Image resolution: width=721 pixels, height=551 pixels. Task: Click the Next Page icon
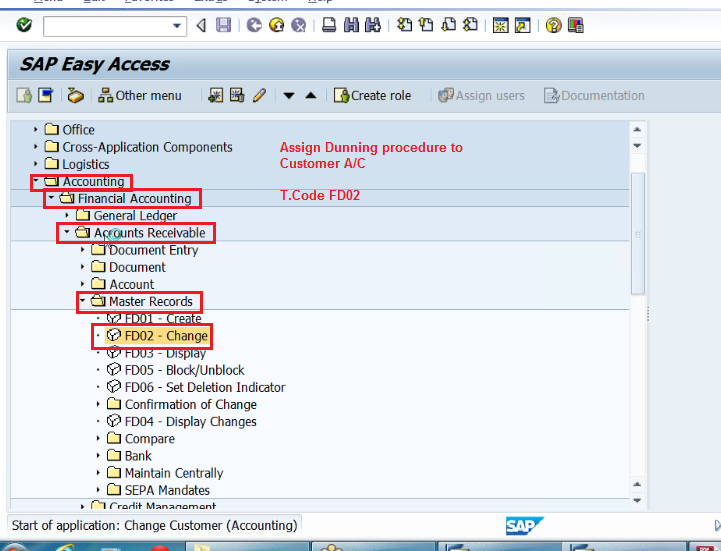(x=448, y=25)
